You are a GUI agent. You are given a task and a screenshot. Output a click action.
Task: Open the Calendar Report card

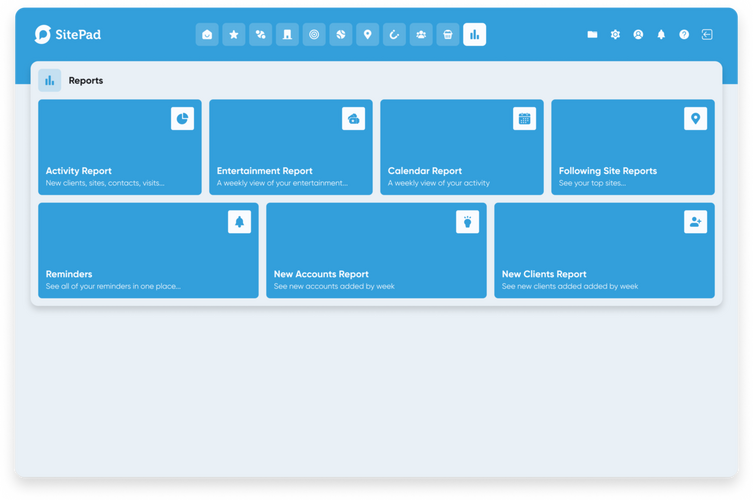click(x=462, y=147)
